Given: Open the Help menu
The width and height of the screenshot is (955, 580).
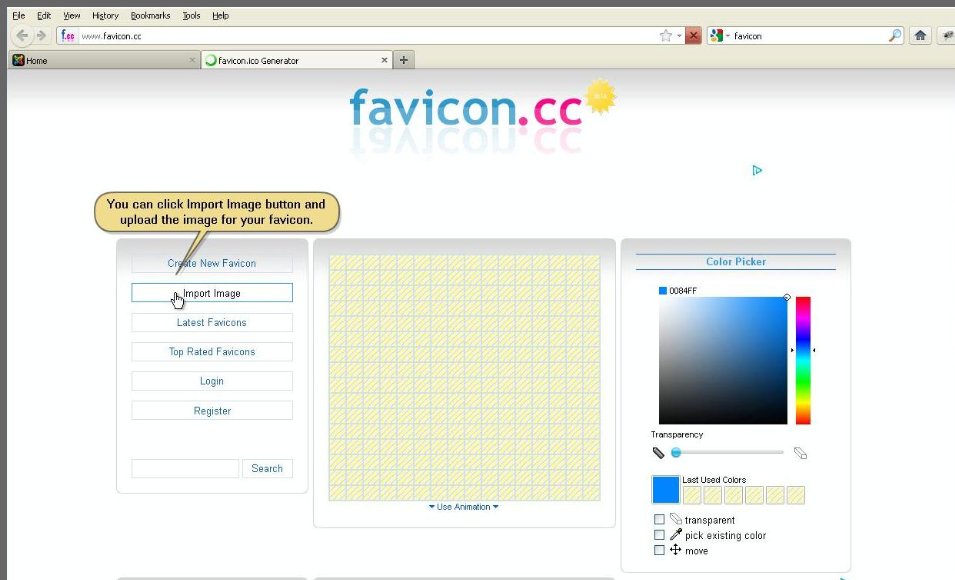Looking at the screenshot, I should (x=220, y=16).
